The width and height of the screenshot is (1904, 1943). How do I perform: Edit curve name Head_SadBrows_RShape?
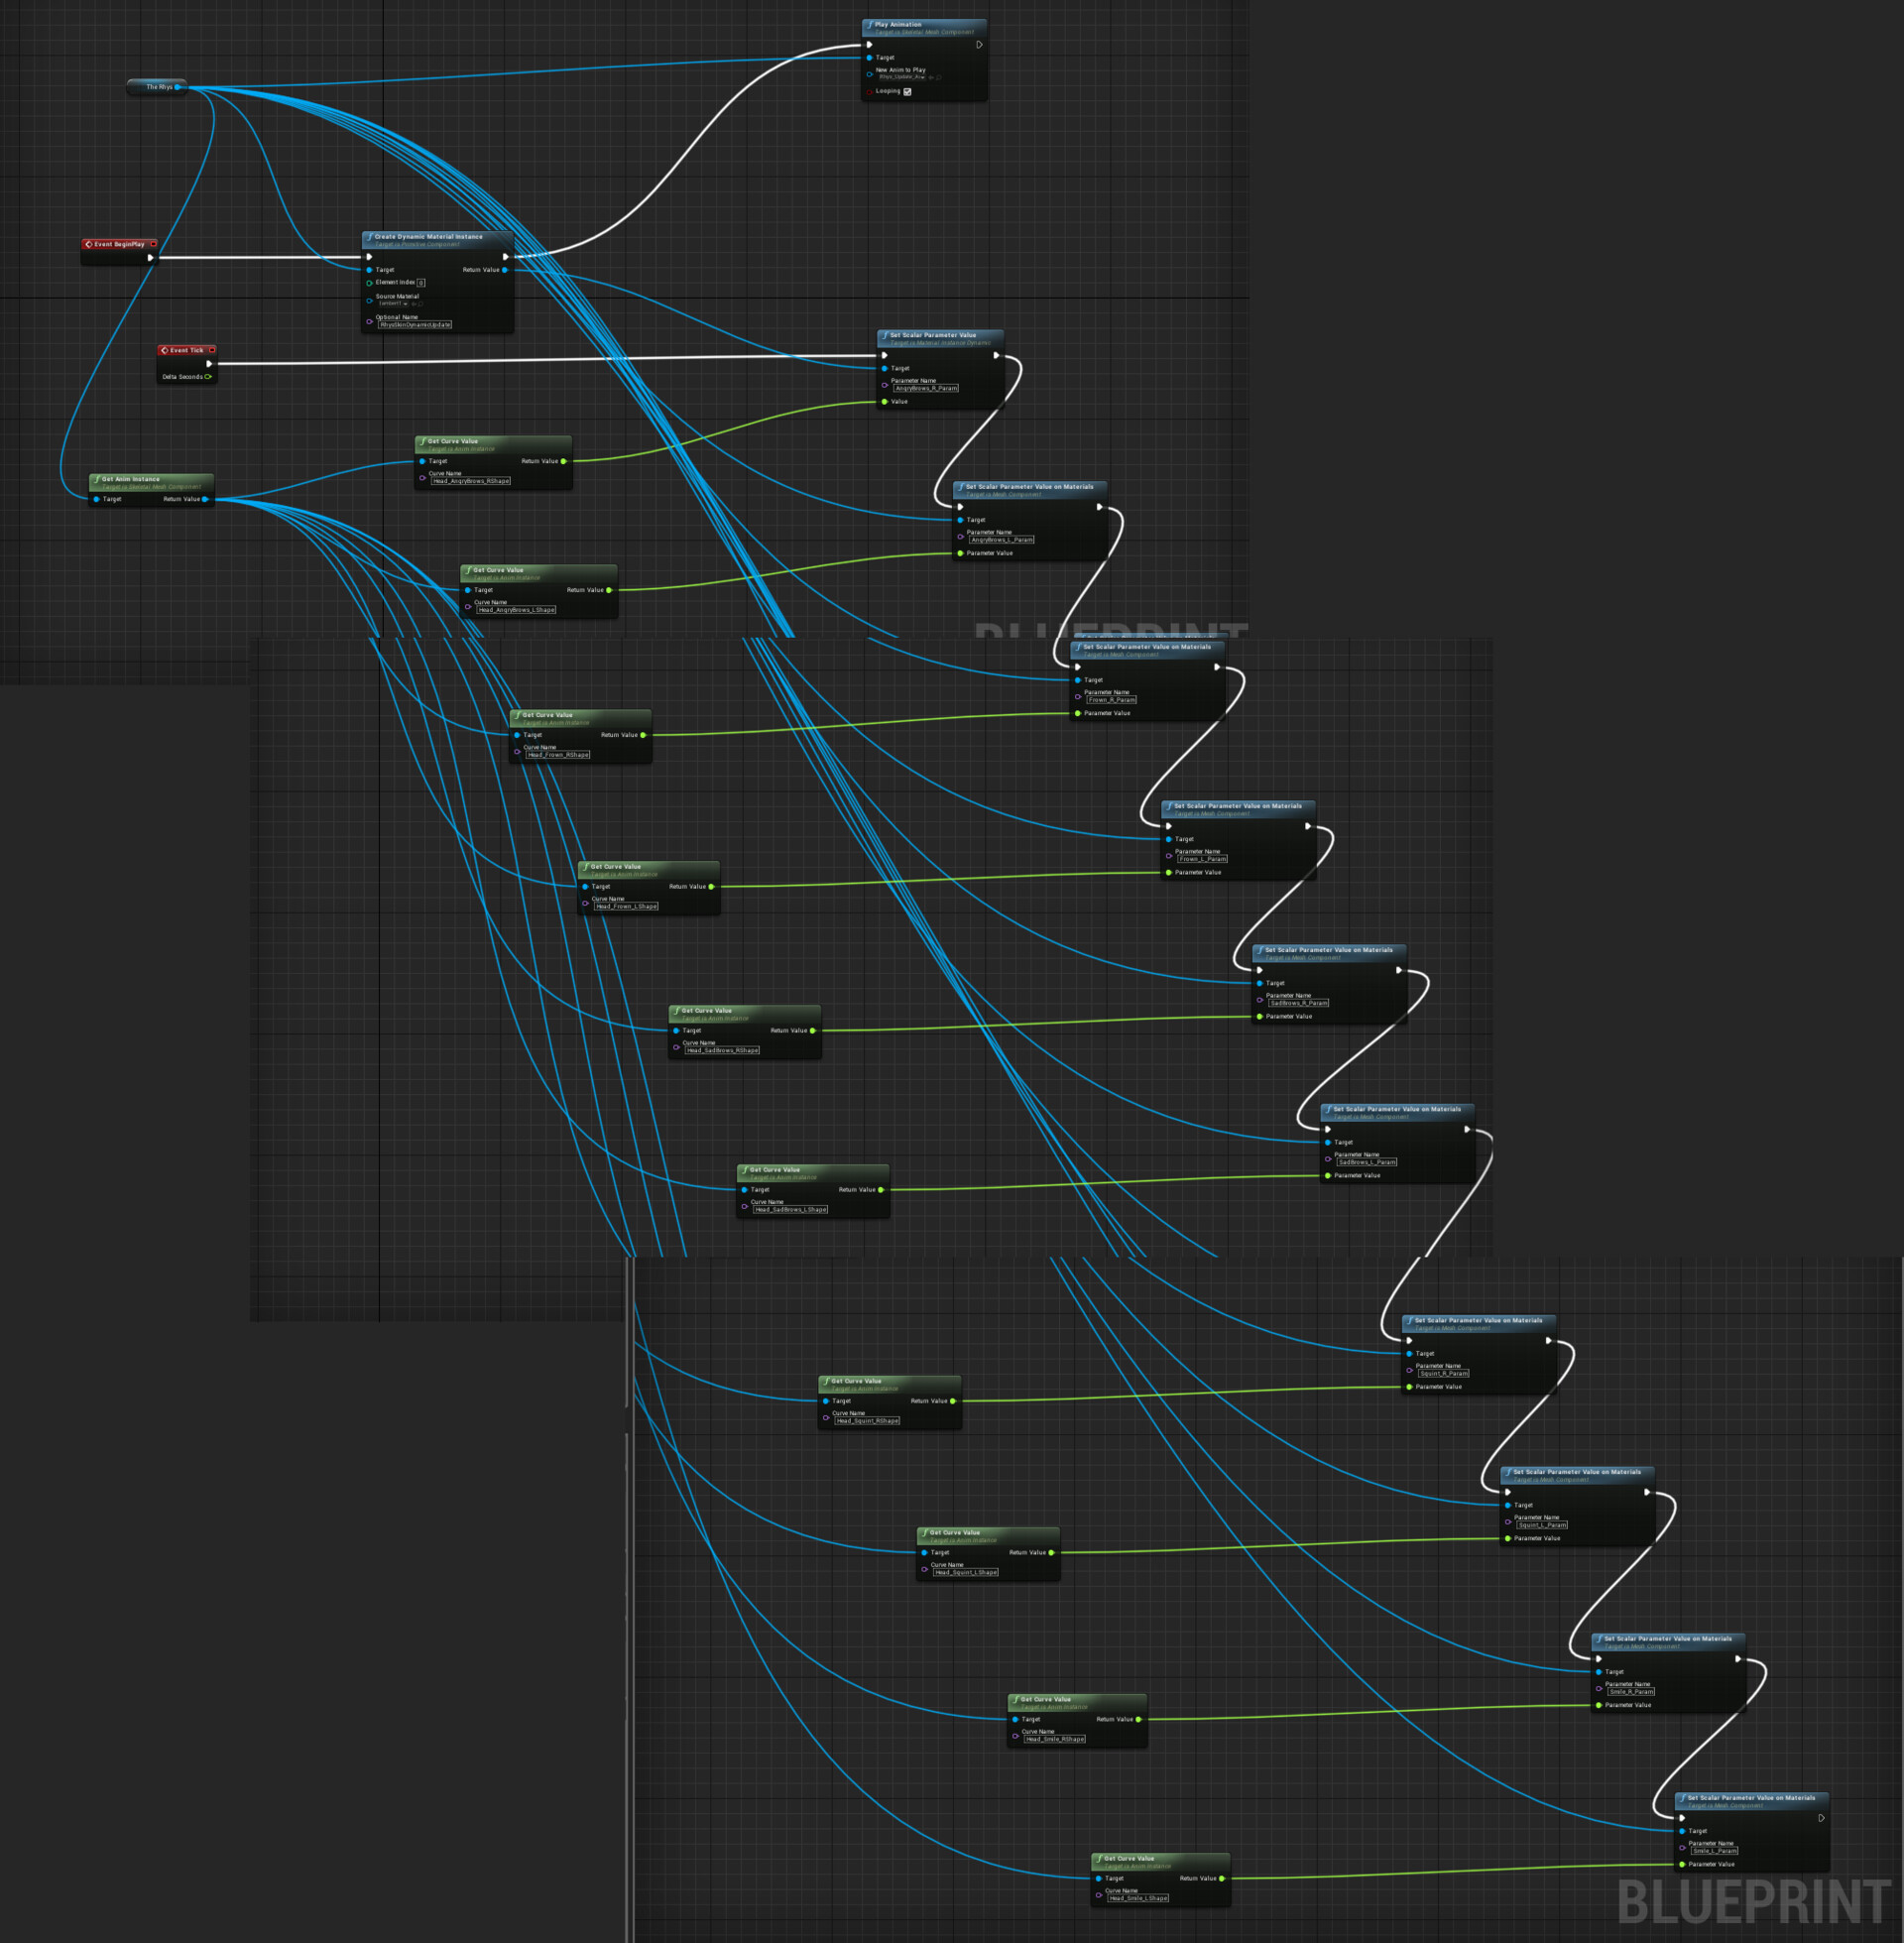[722, 1050]
